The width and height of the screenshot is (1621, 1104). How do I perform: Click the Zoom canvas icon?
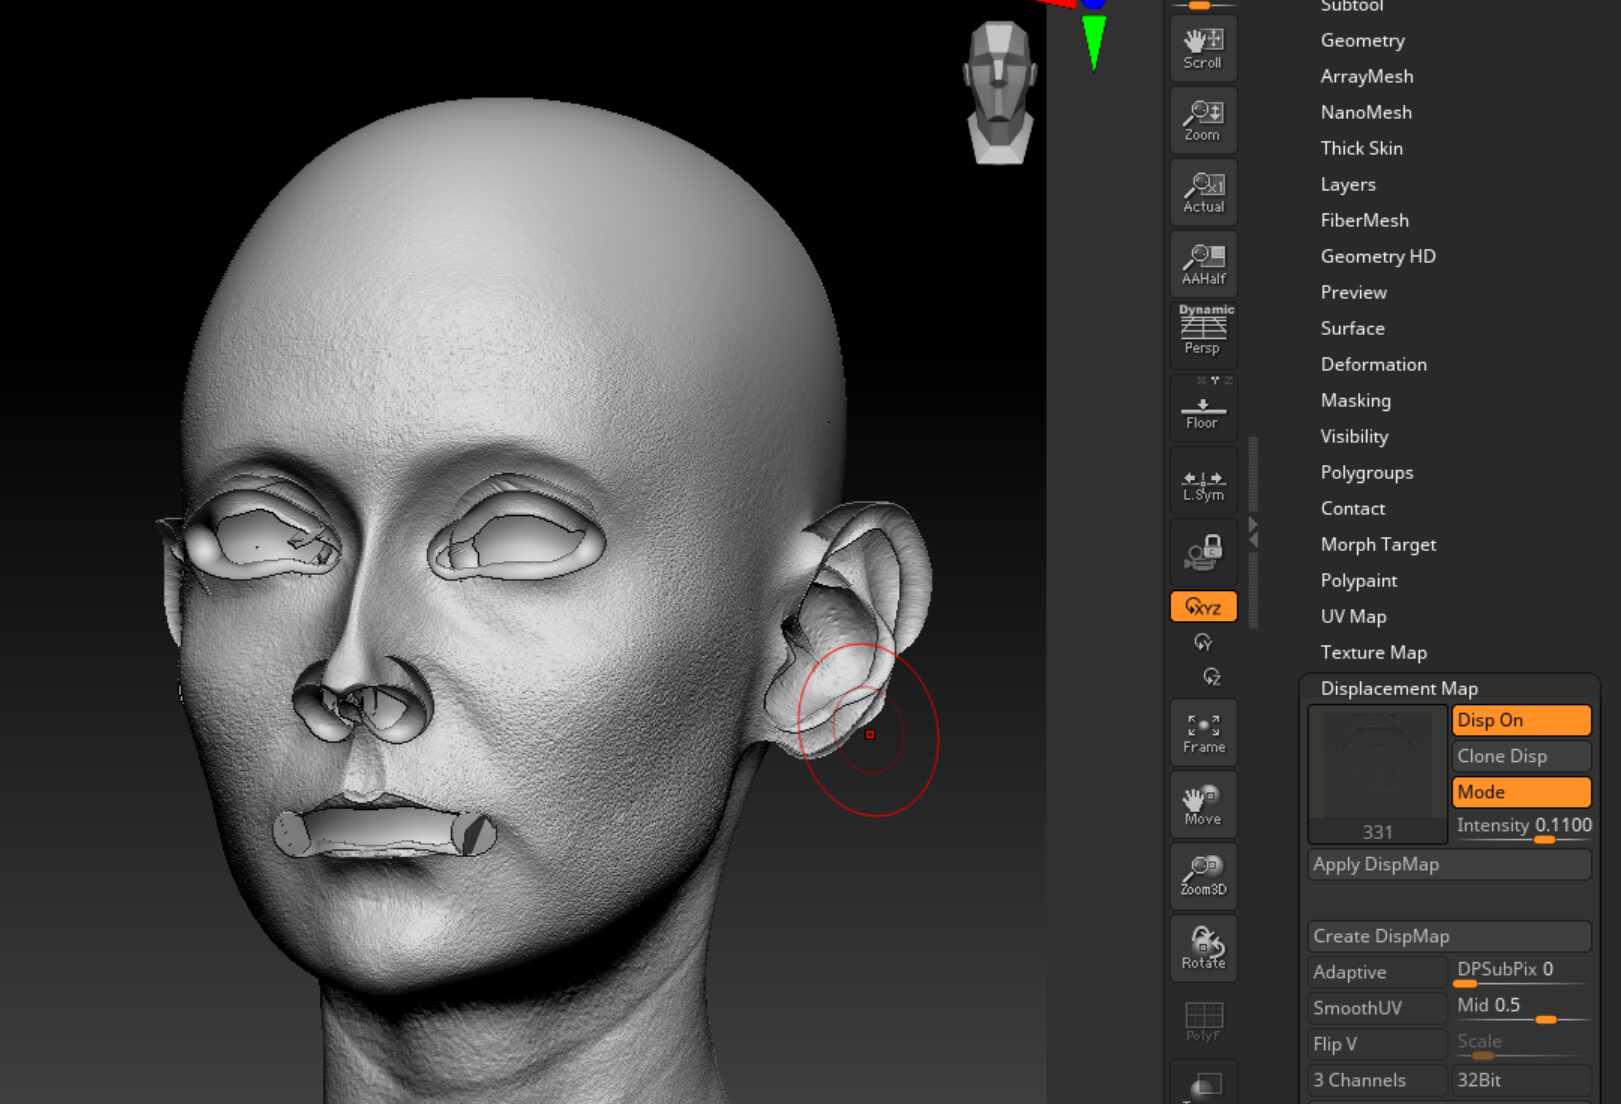tap(1203, 120)
